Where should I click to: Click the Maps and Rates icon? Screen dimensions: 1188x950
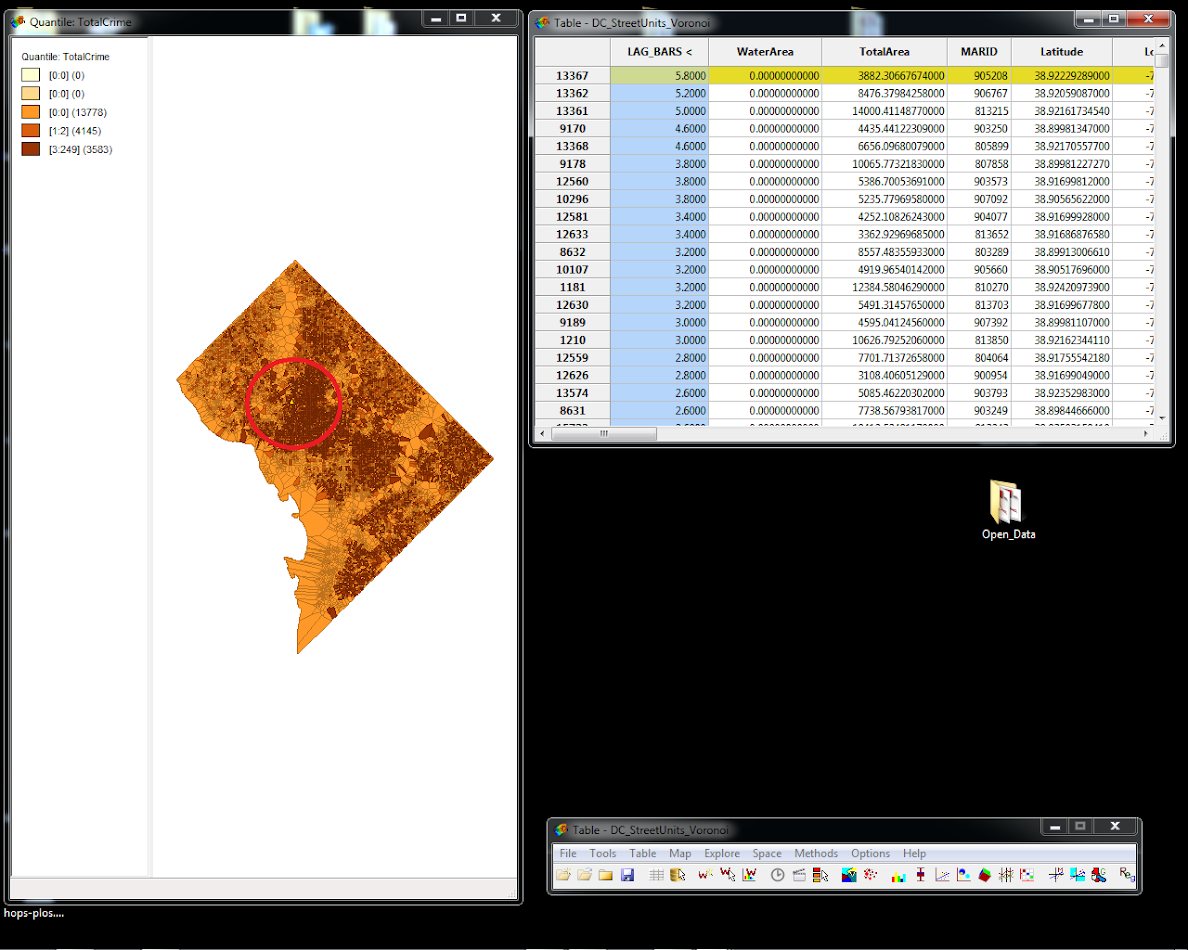849,875
